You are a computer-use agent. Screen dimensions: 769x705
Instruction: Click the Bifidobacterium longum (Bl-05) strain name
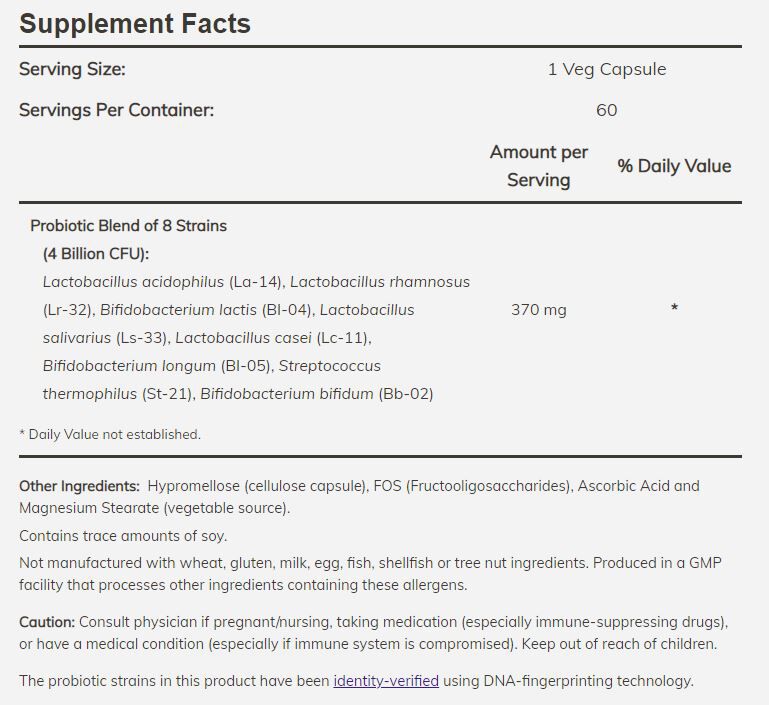[x=156, y=366]
